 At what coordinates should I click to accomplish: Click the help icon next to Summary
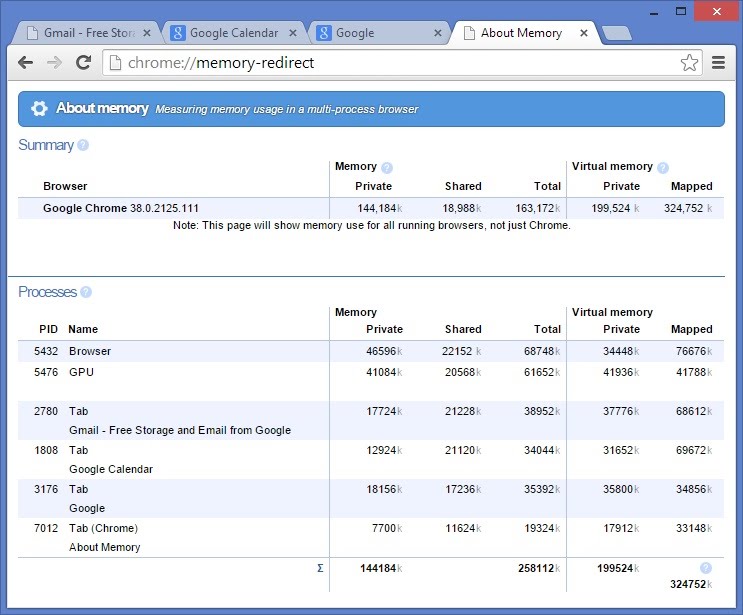(83, 145)
